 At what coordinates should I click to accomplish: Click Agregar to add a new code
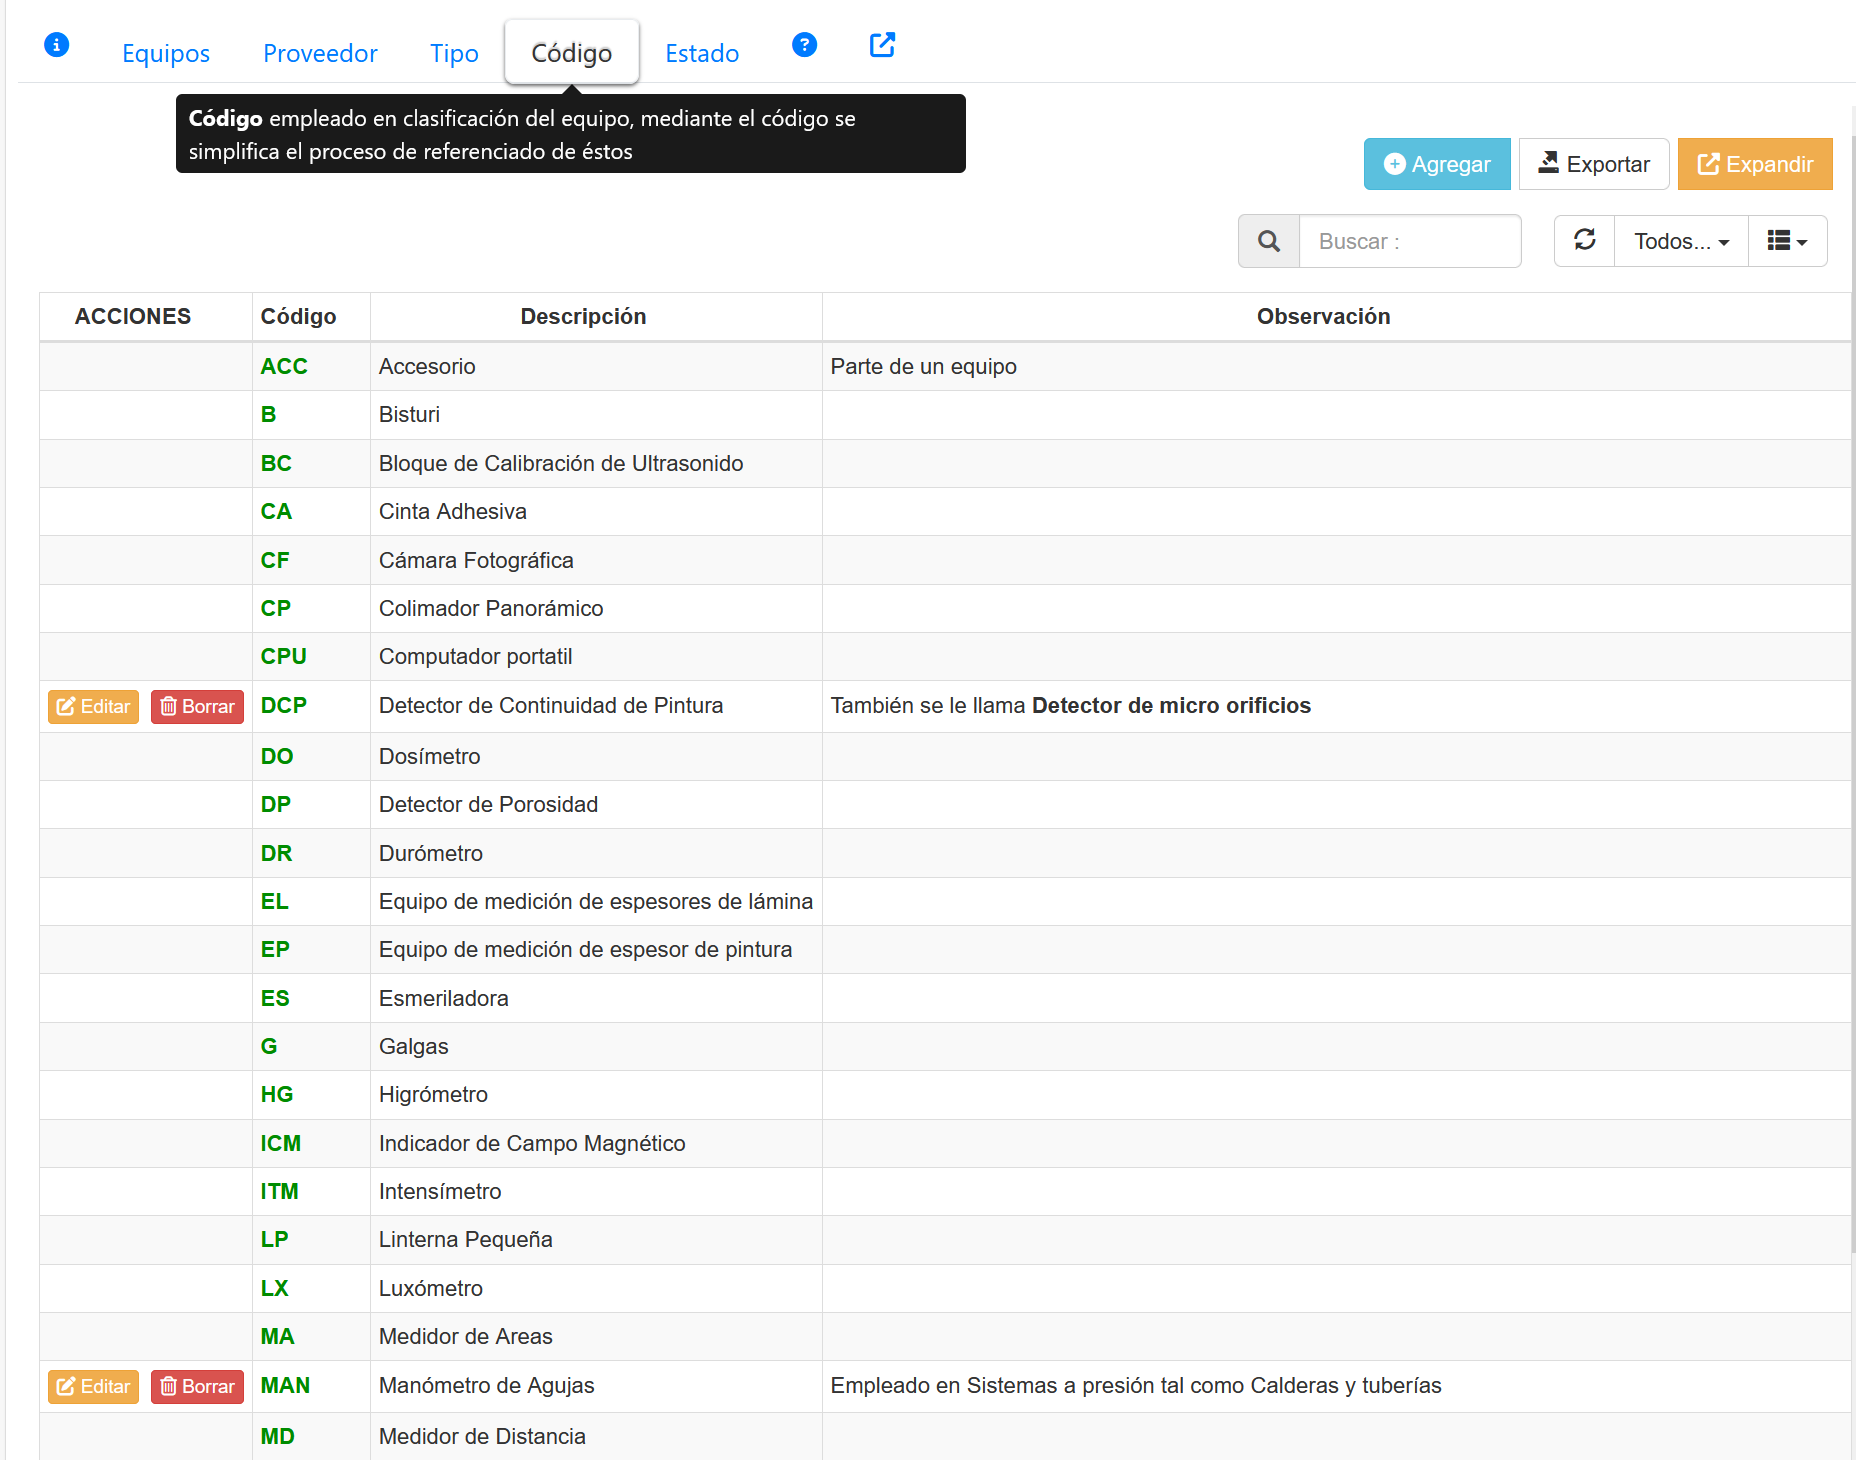[x=1437, y=164]
